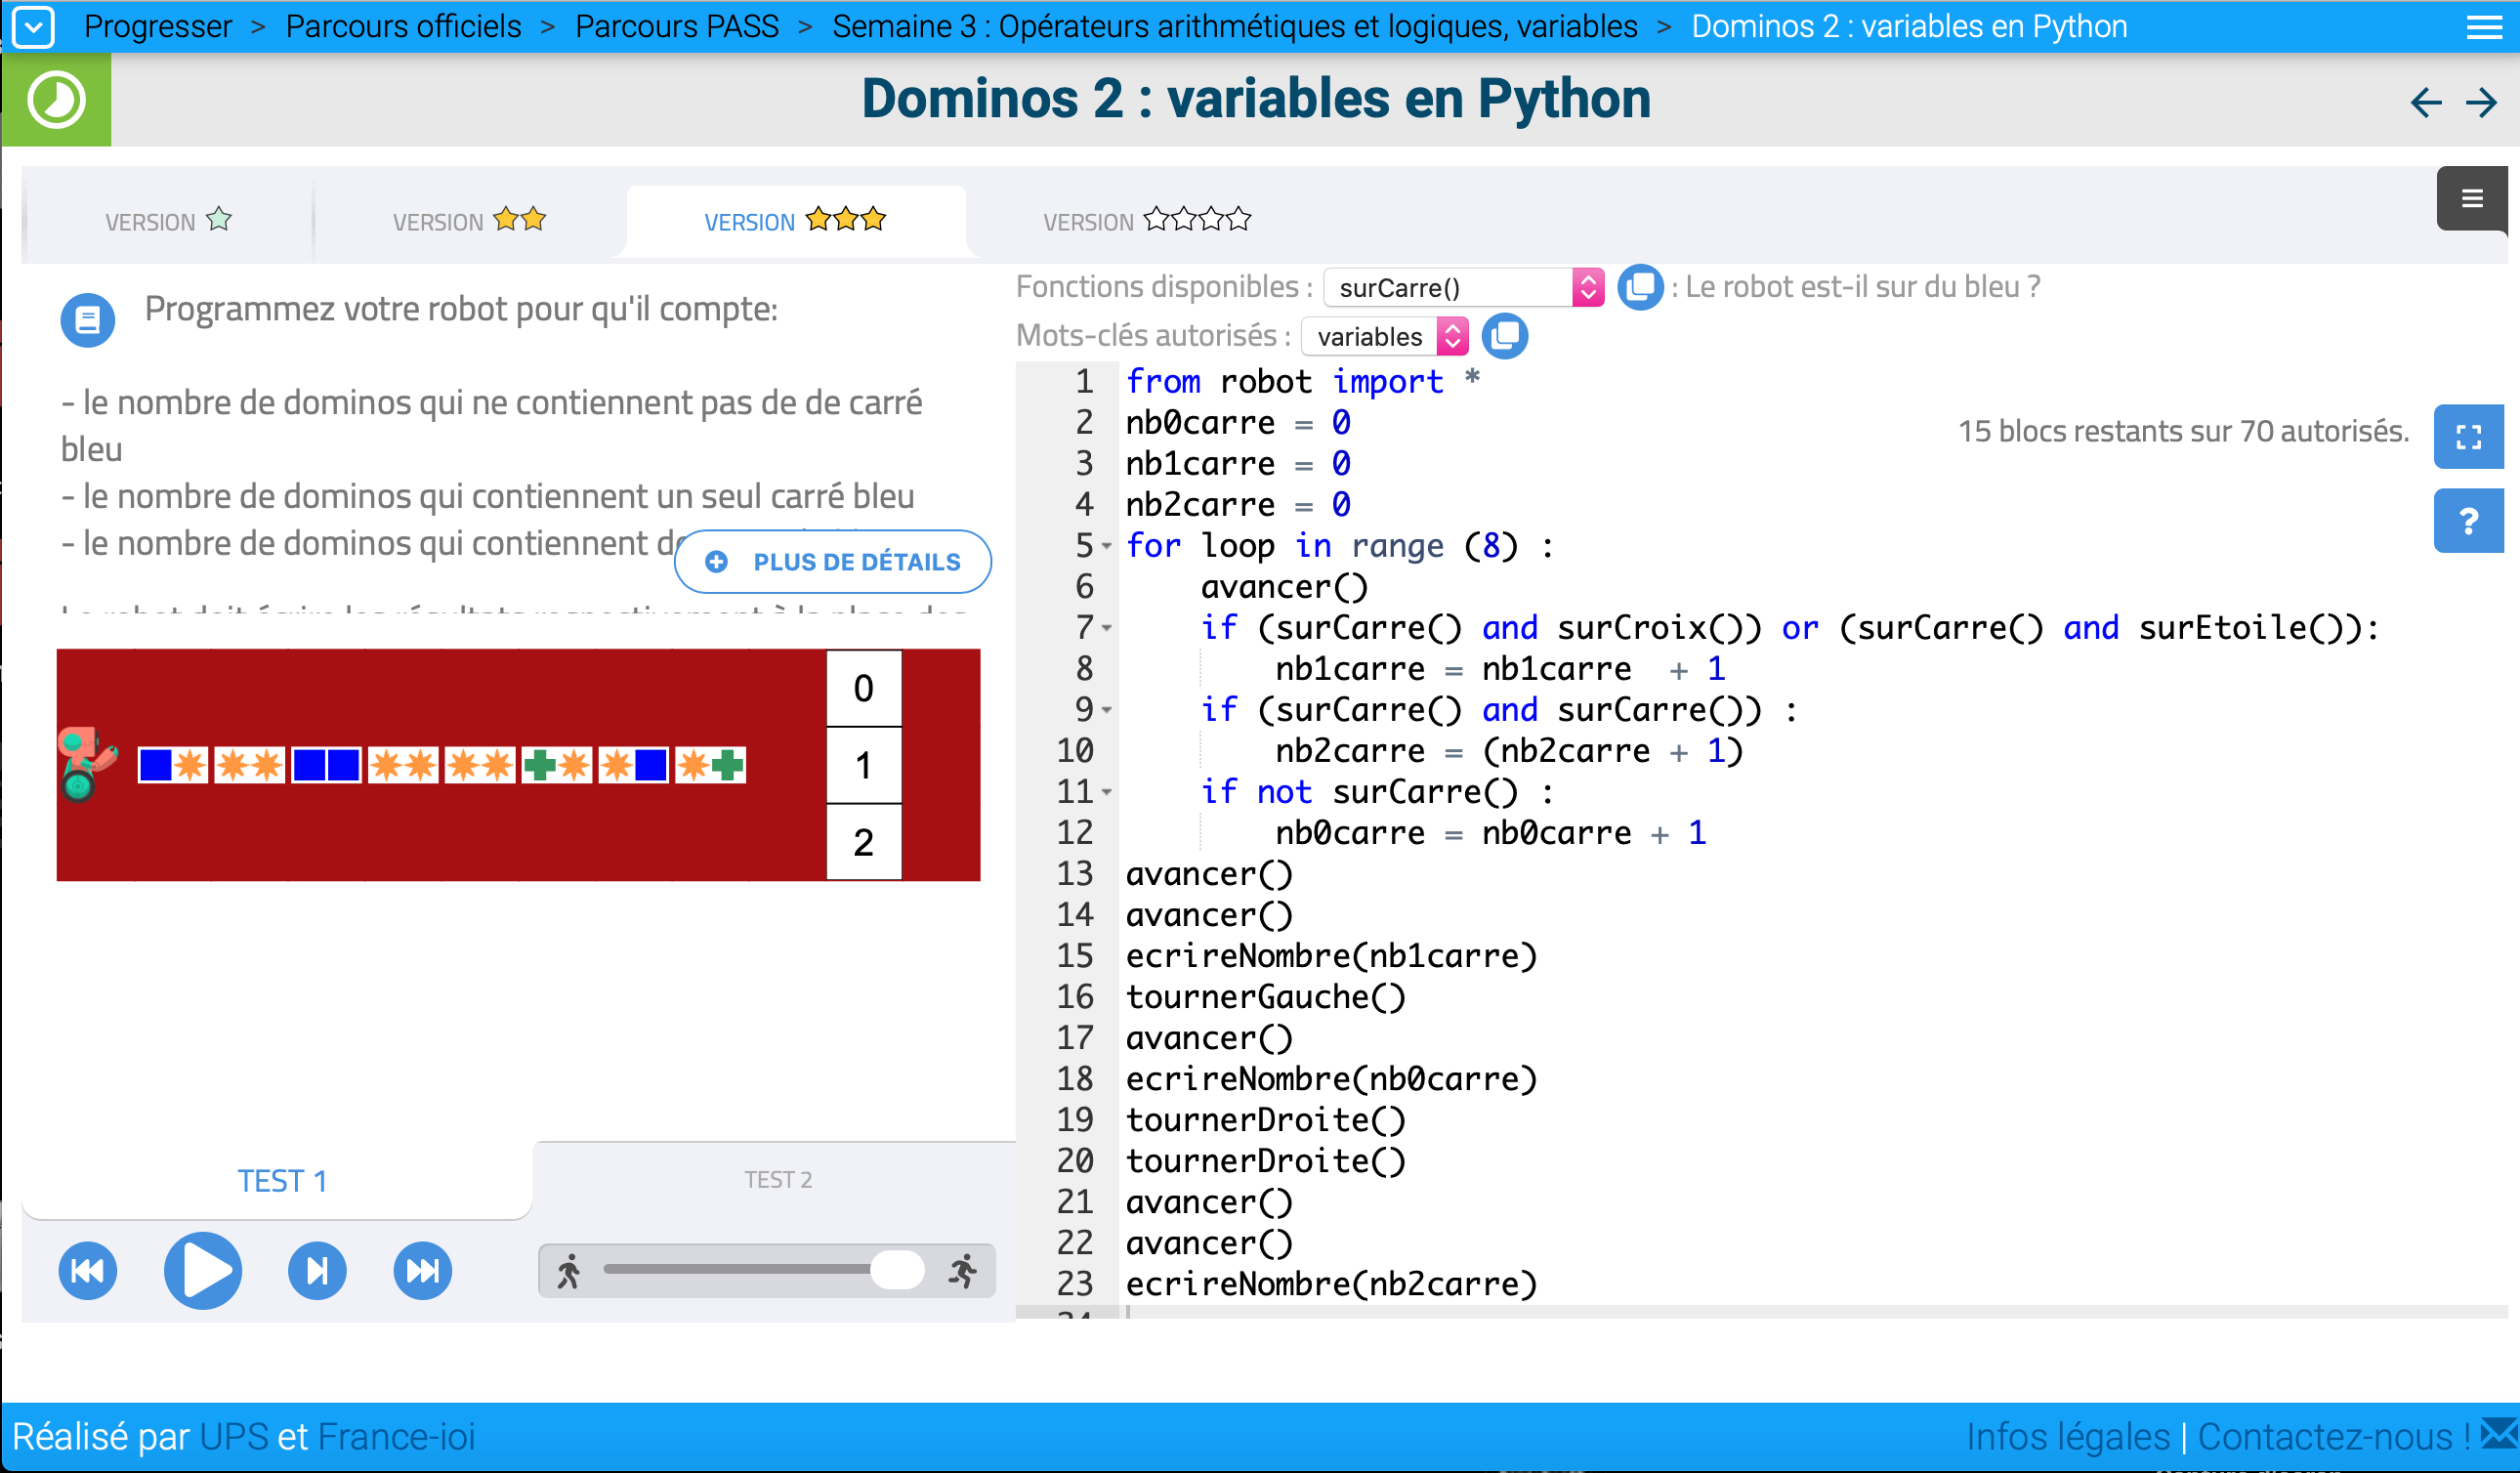The image size is (2520, 1473).
Task: Adjust the robot speed slider
Action: [x=896, y=1270]
